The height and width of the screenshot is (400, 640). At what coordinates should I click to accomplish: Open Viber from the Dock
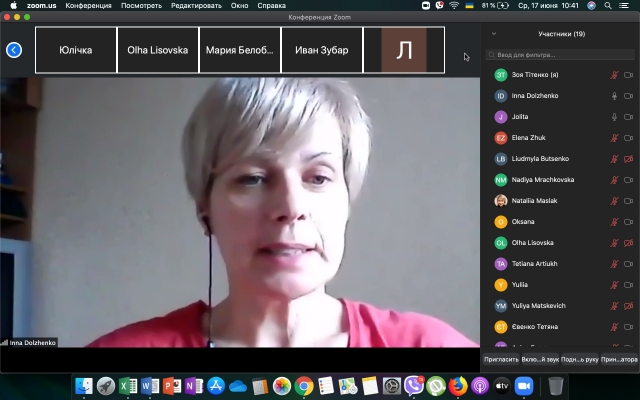pyautogui.click(x=414, y=386)
